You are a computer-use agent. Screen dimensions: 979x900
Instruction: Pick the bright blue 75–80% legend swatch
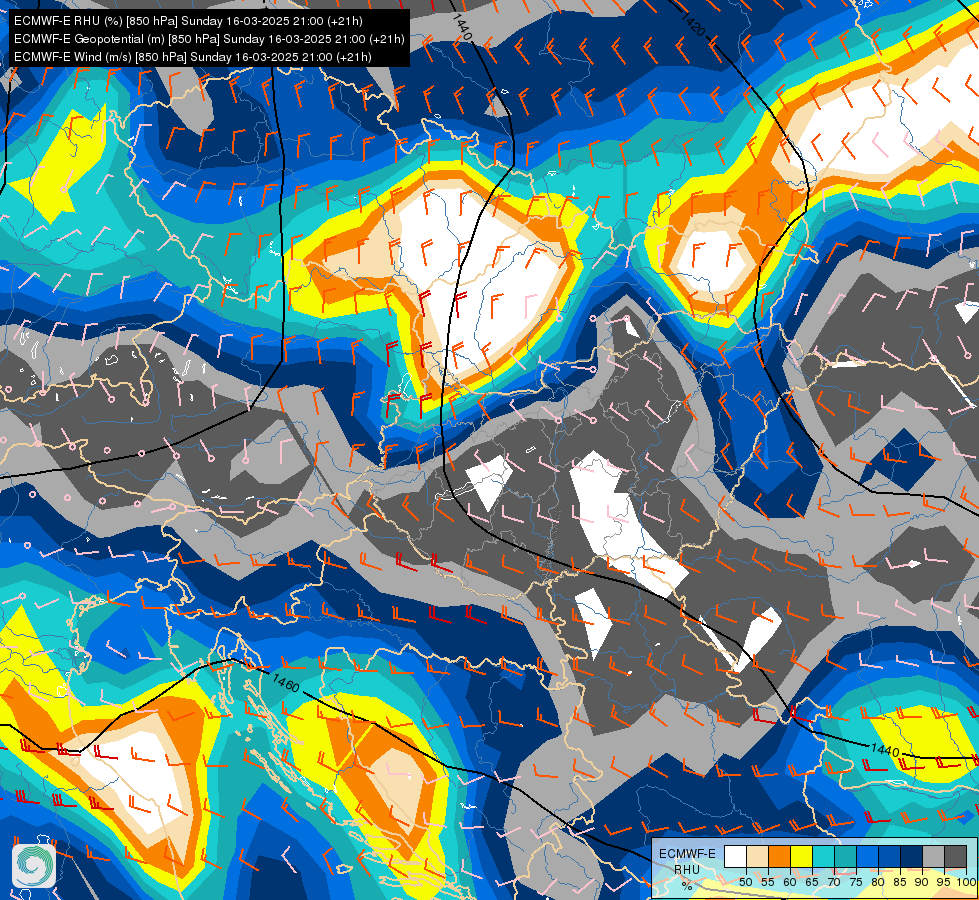(x=867, y=856)
